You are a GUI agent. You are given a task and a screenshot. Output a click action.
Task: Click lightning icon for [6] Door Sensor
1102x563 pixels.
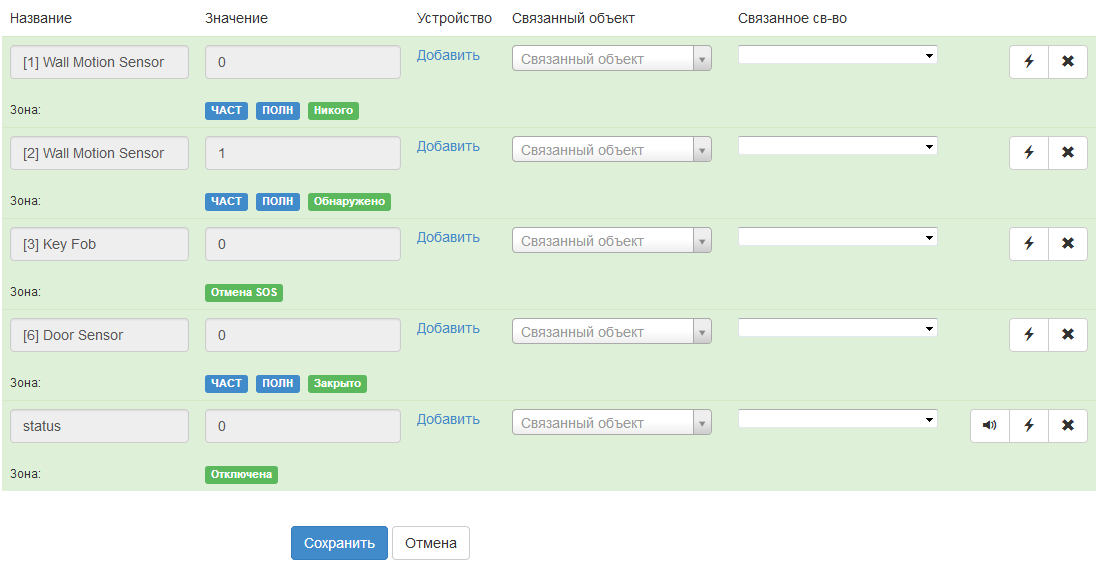(x=1029, y=334)
